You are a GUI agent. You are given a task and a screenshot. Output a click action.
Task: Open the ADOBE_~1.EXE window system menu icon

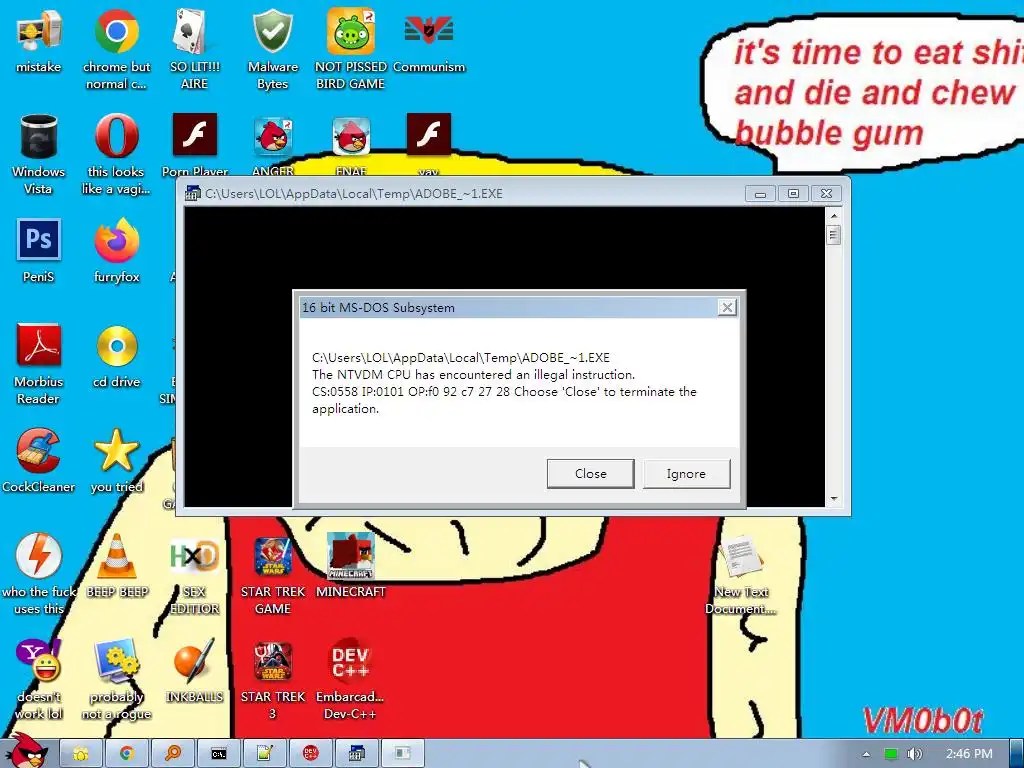tap(192, 193)
